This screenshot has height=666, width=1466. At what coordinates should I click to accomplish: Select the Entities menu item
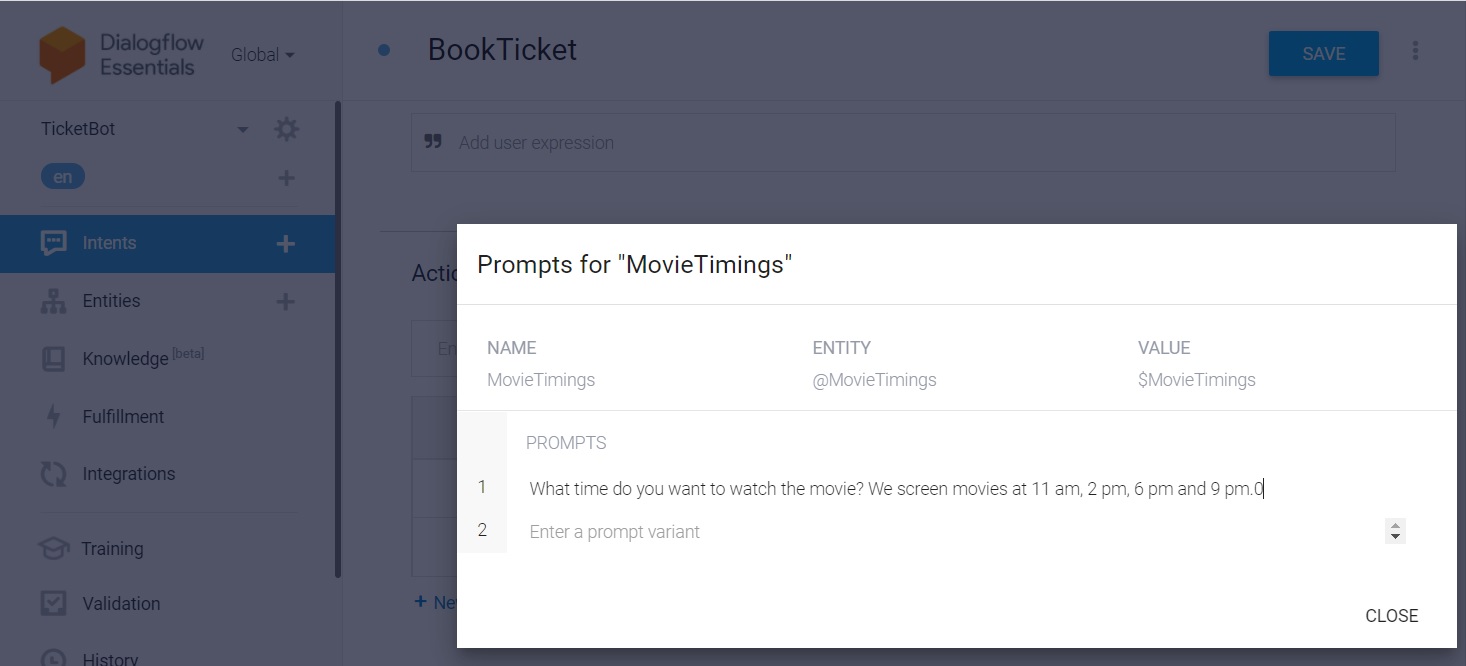click(x=111, y=301)
